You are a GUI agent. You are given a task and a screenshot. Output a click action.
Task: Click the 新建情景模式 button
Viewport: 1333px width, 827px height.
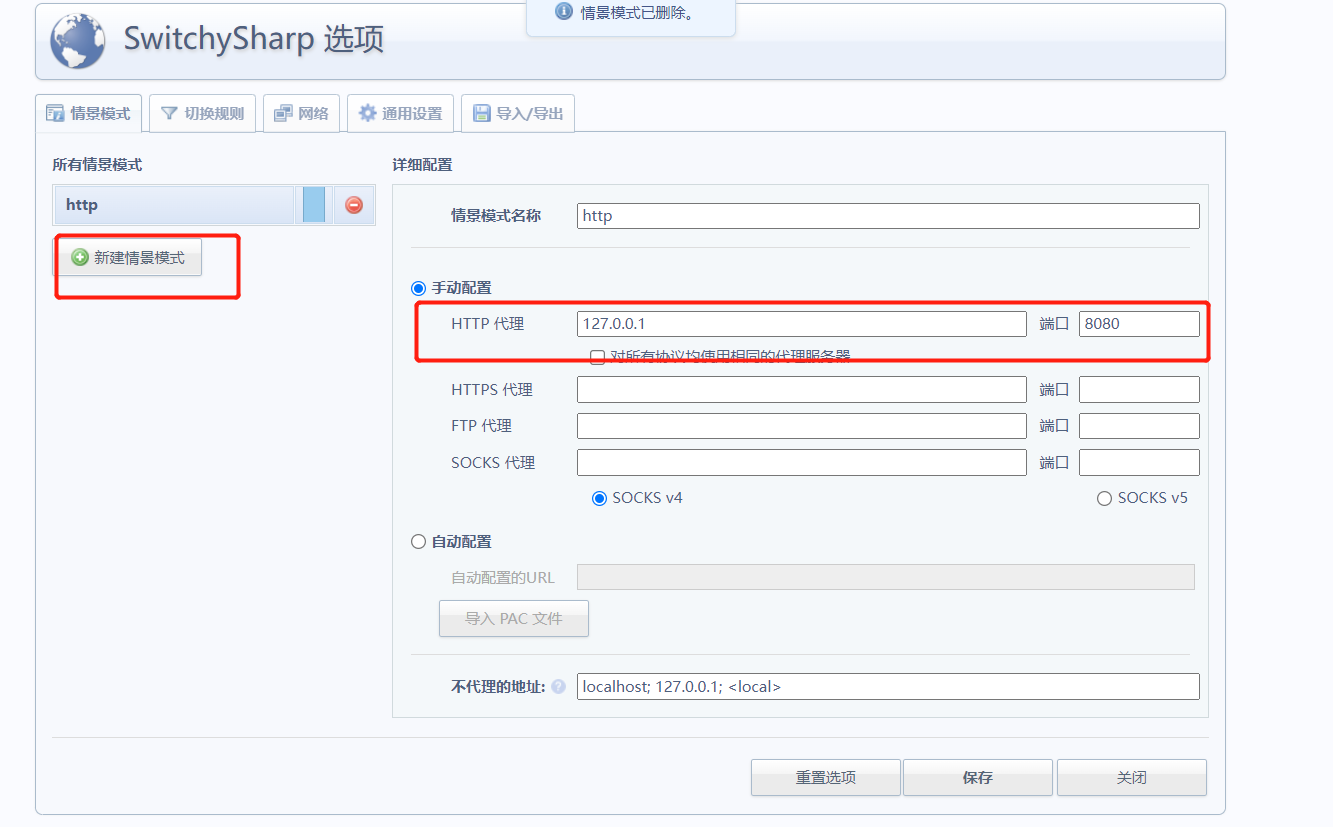point(129,257)
